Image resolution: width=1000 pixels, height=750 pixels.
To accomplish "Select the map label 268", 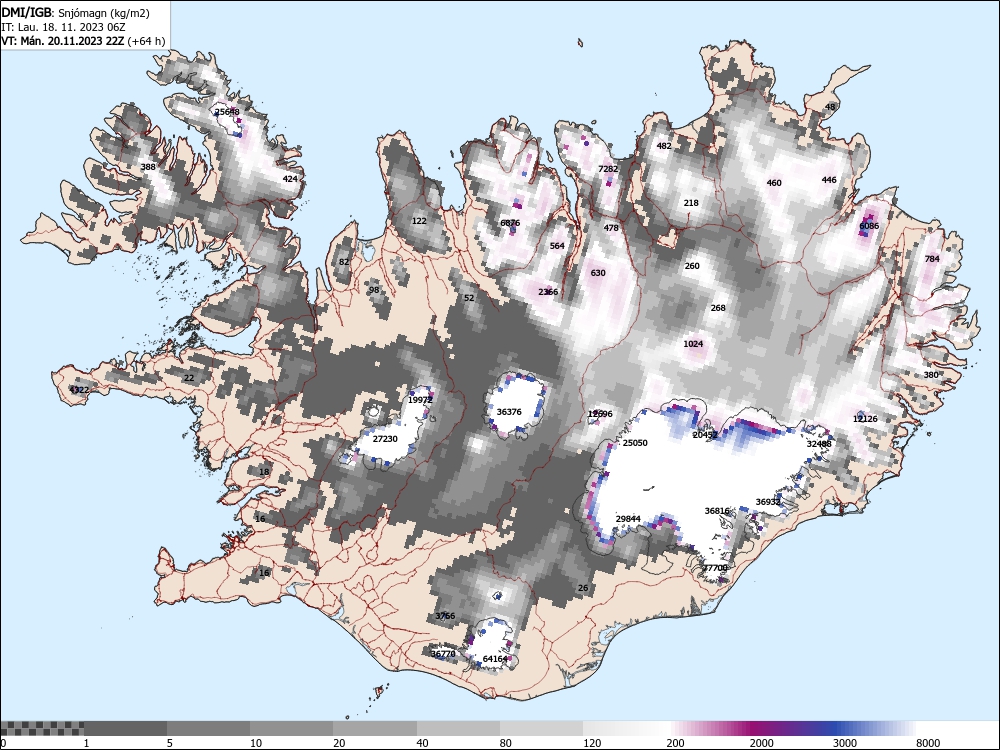I will (718, 308).
